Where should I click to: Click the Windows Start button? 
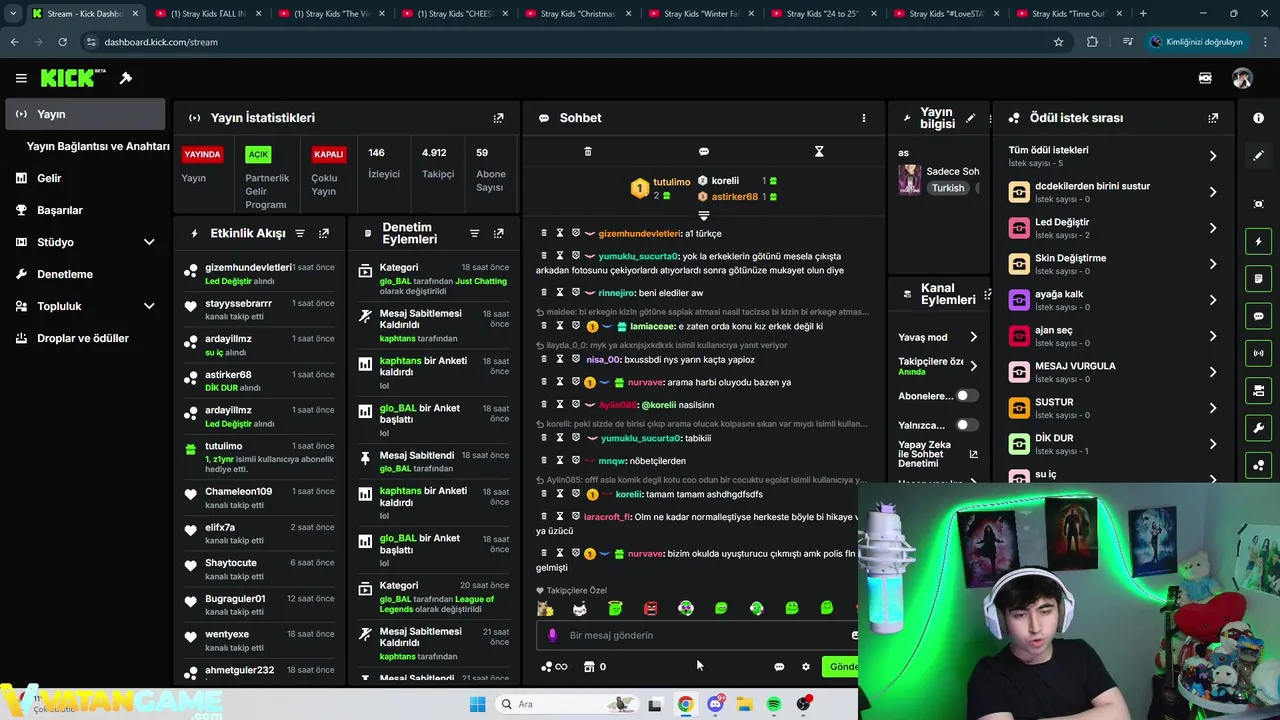[x=477, y=704]
